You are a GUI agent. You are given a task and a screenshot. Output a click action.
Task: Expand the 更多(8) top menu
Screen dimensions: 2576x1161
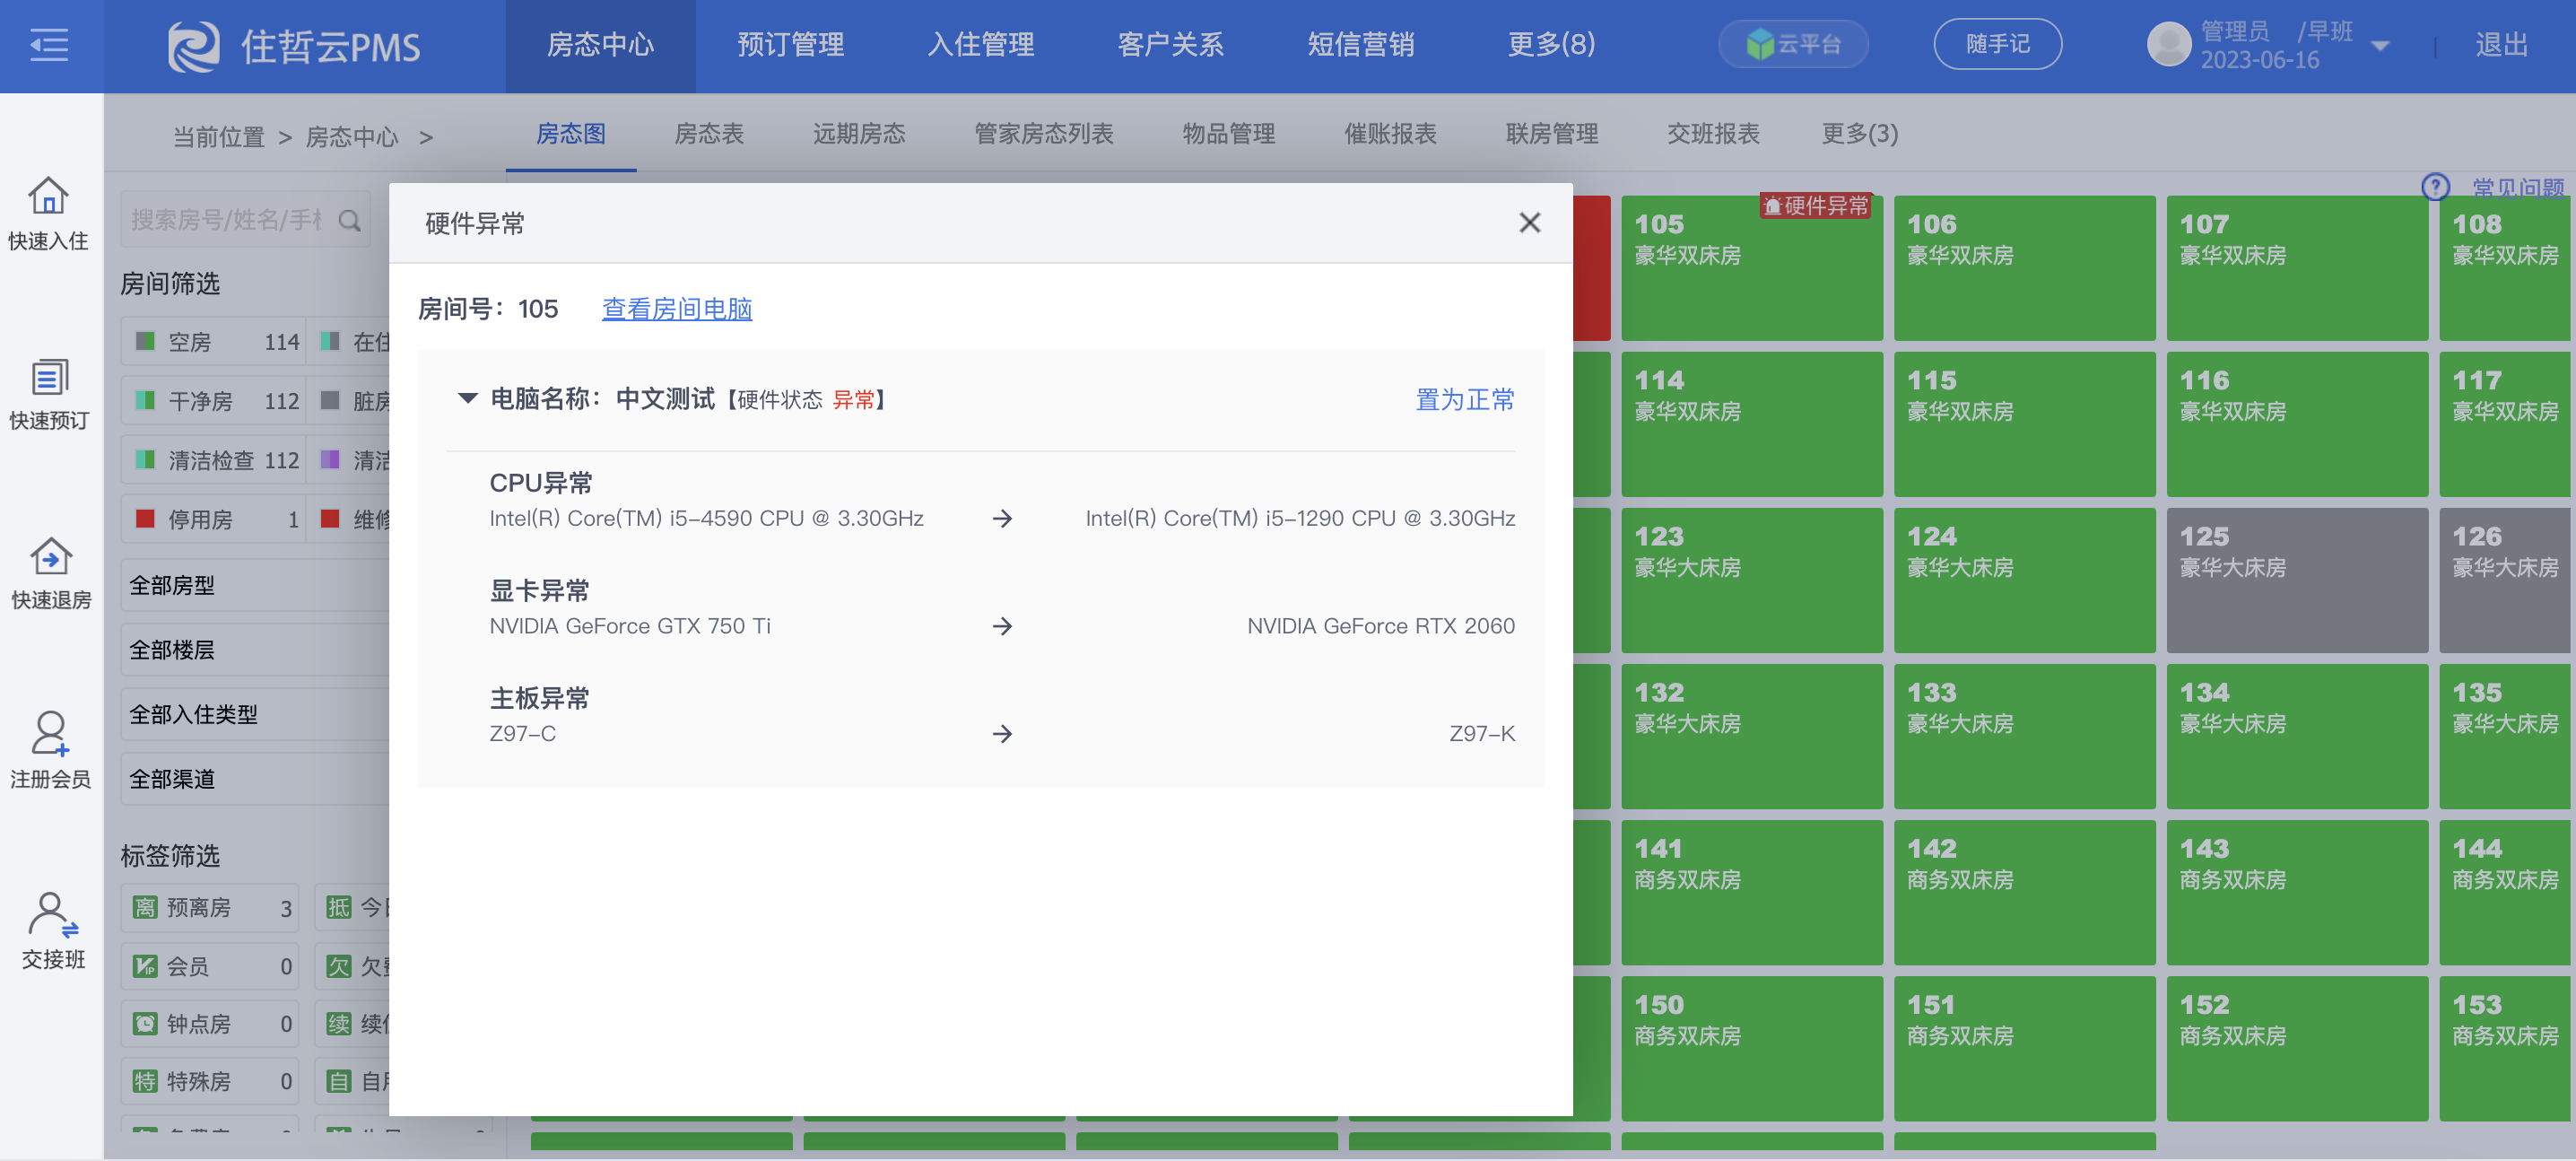[1551, 44]
